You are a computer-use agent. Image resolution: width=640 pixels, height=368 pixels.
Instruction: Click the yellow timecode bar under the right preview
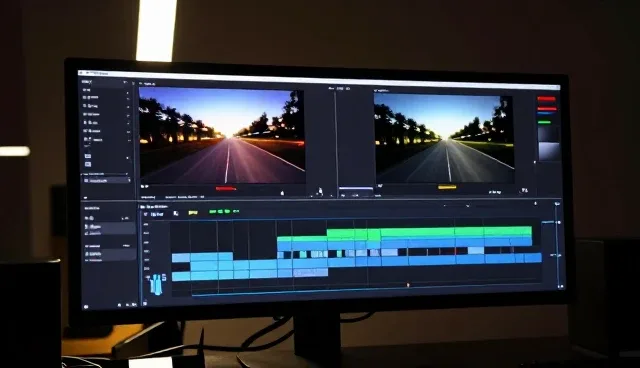pyautogui.click(x=447, y=187)
